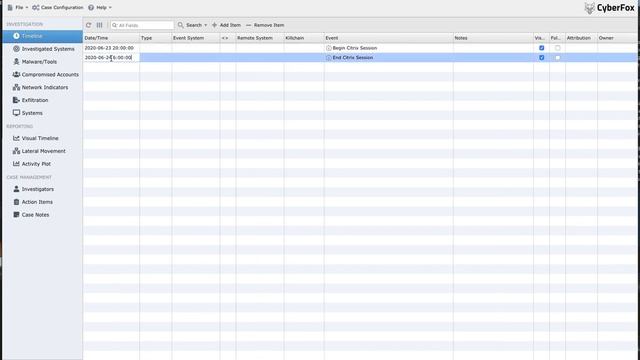Select Timeline in sidebar

42,36
